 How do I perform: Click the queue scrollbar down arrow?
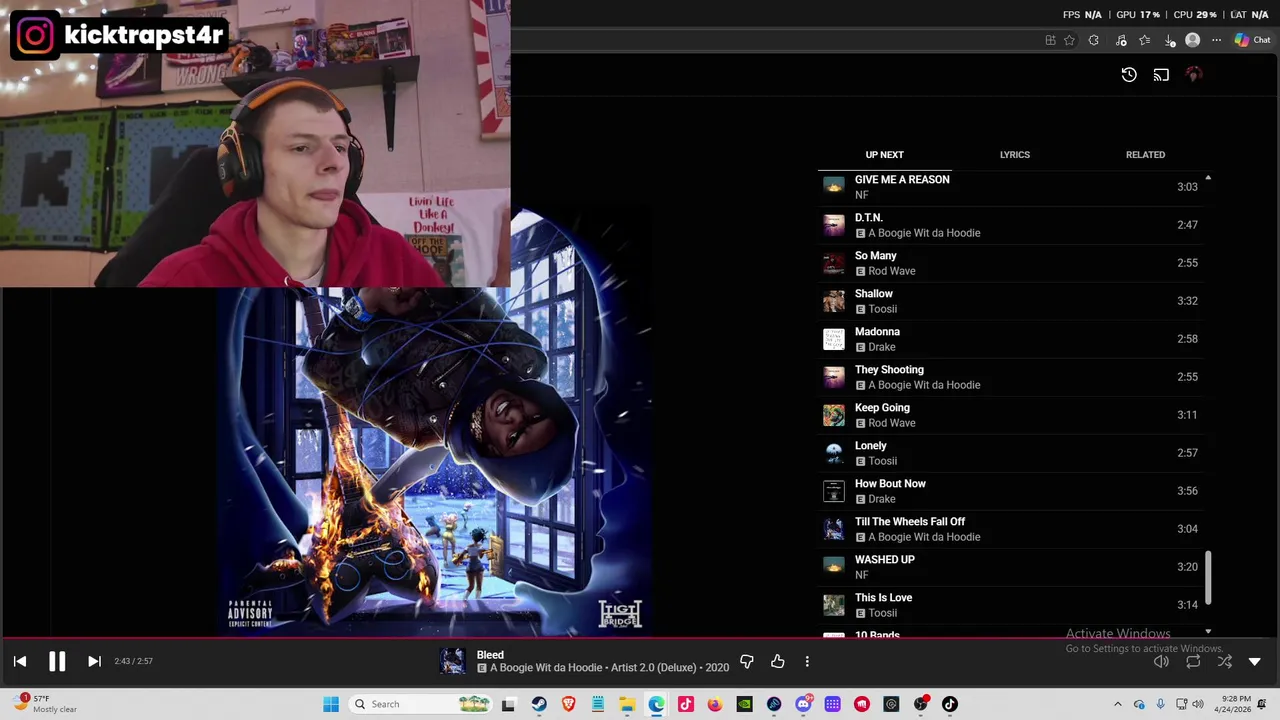coord(1208,632)
